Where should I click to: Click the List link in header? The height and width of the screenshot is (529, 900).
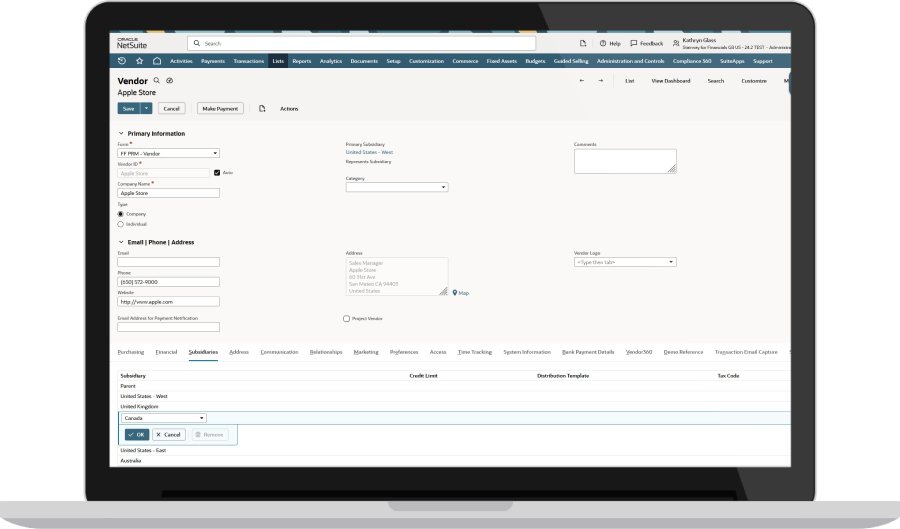click(630, 81)
